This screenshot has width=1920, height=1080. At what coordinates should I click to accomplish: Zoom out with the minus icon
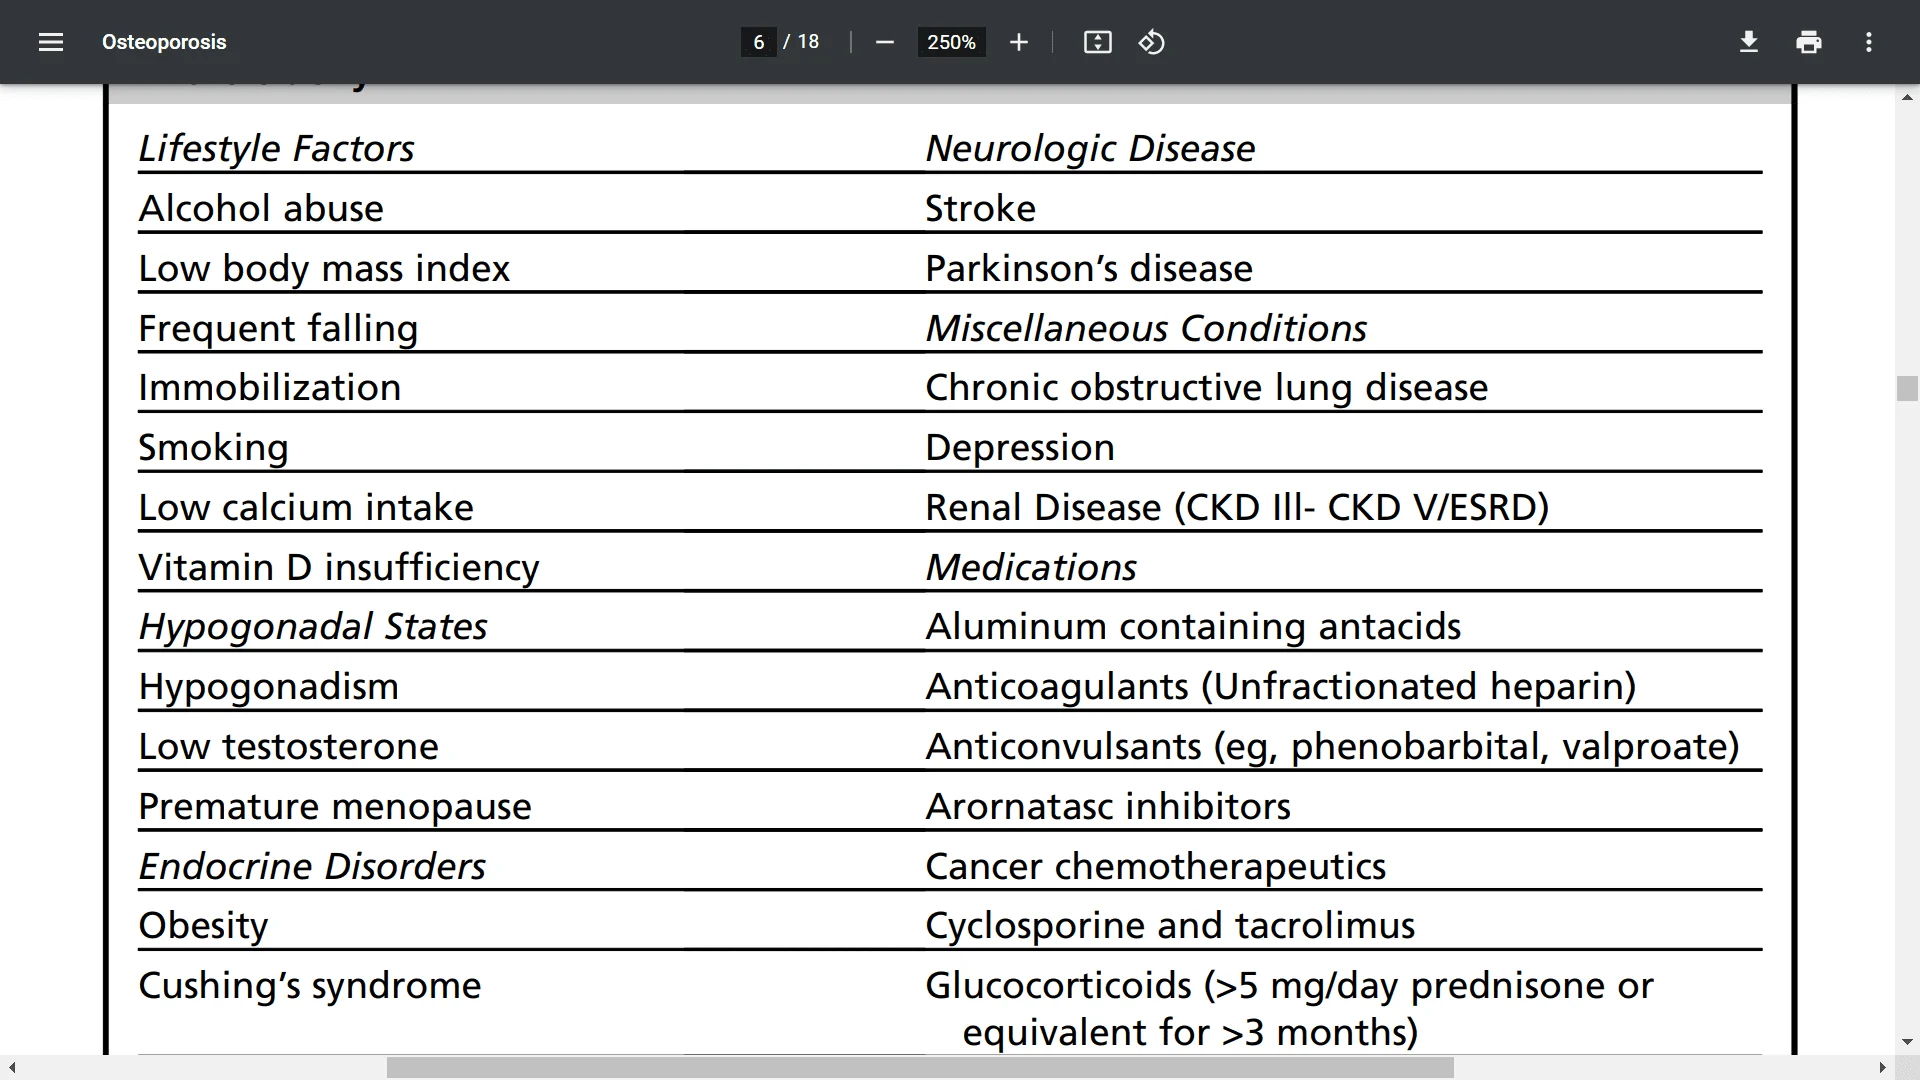pyautogui.click(x=884, y=42)
